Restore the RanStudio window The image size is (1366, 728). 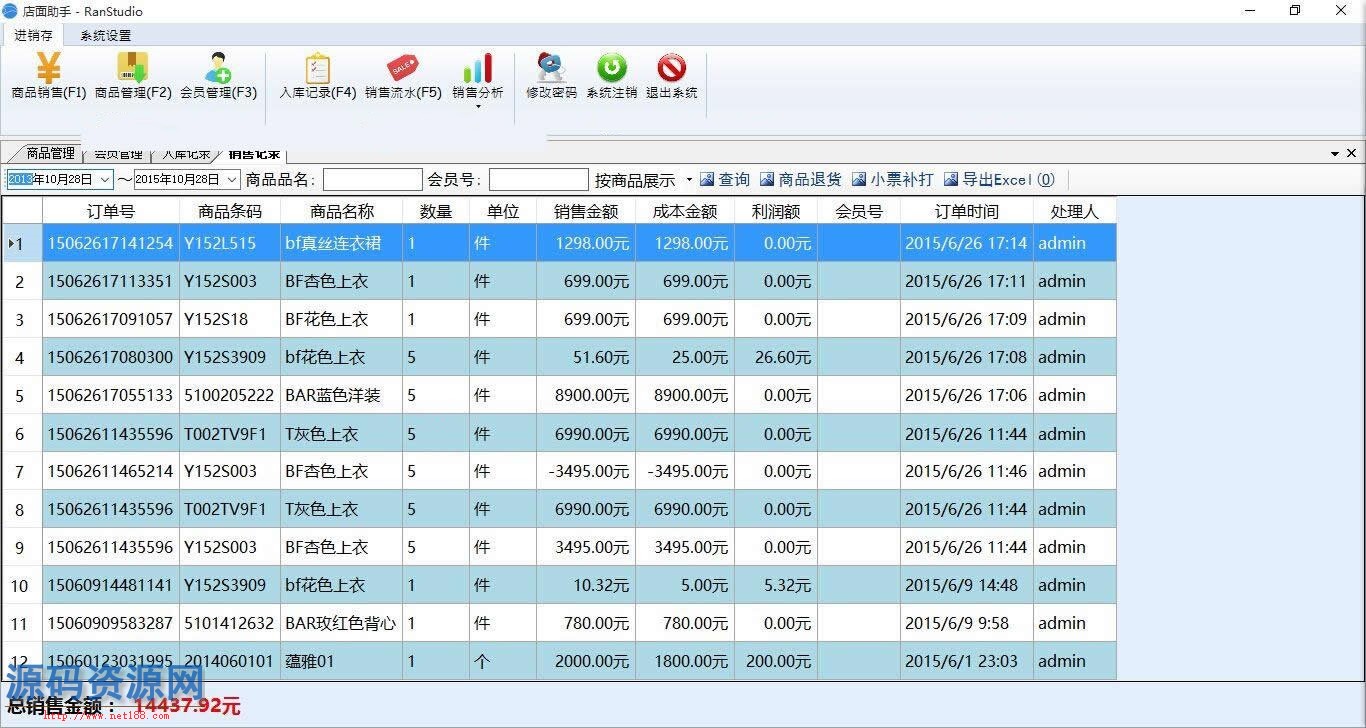coord(1295,11)
